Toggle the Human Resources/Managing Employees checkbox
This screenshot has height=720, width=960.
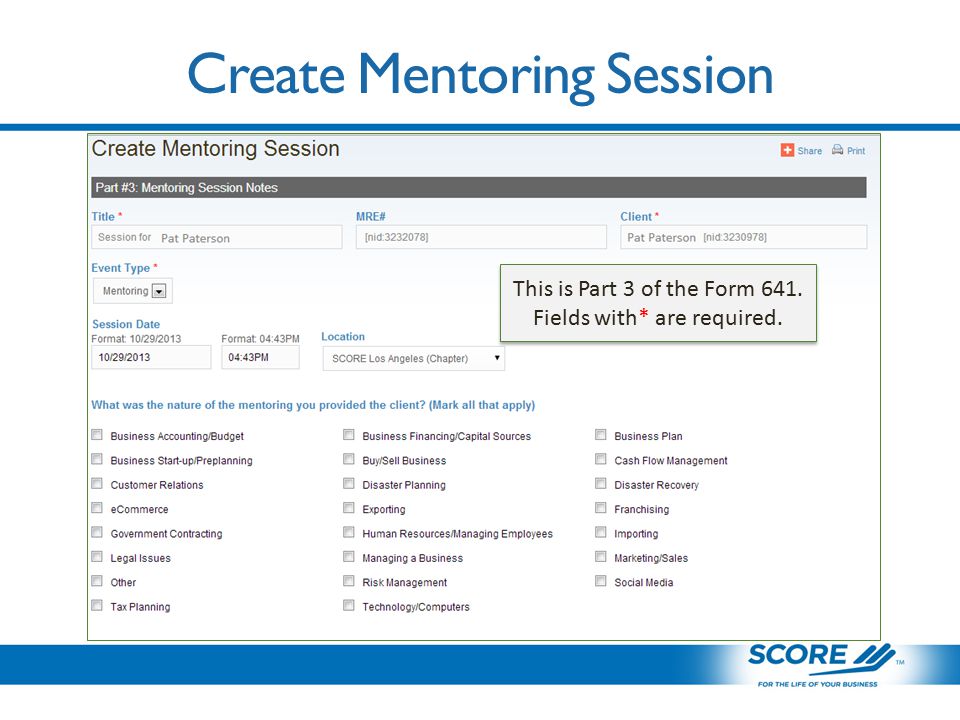[348, 532]
